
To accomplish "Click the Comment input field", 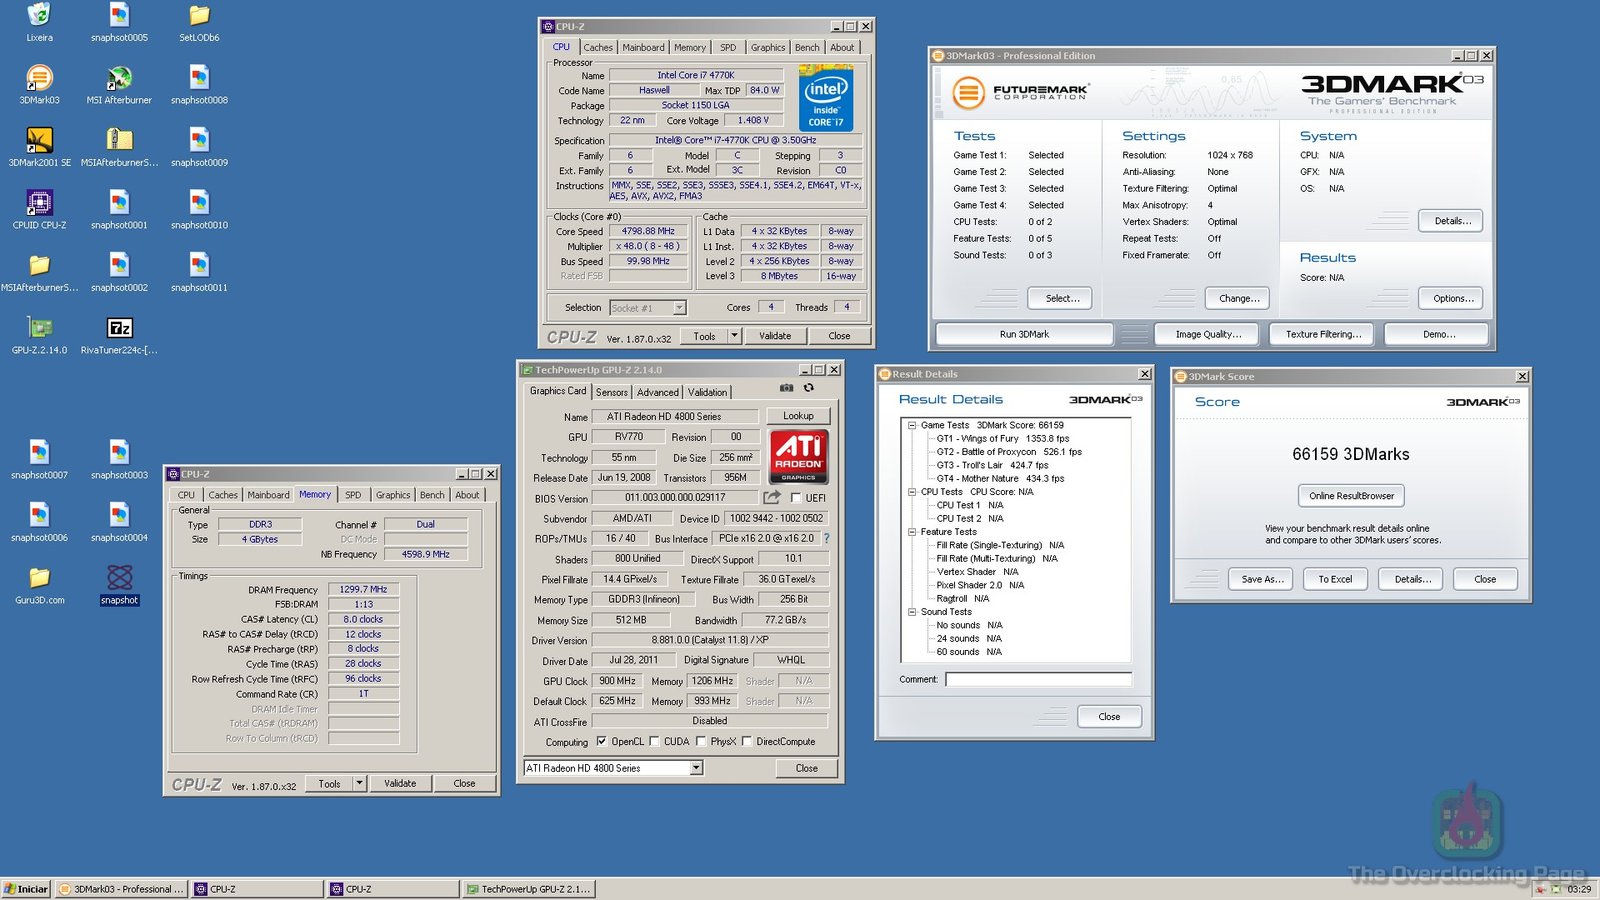I will (x=1038, y=679).
